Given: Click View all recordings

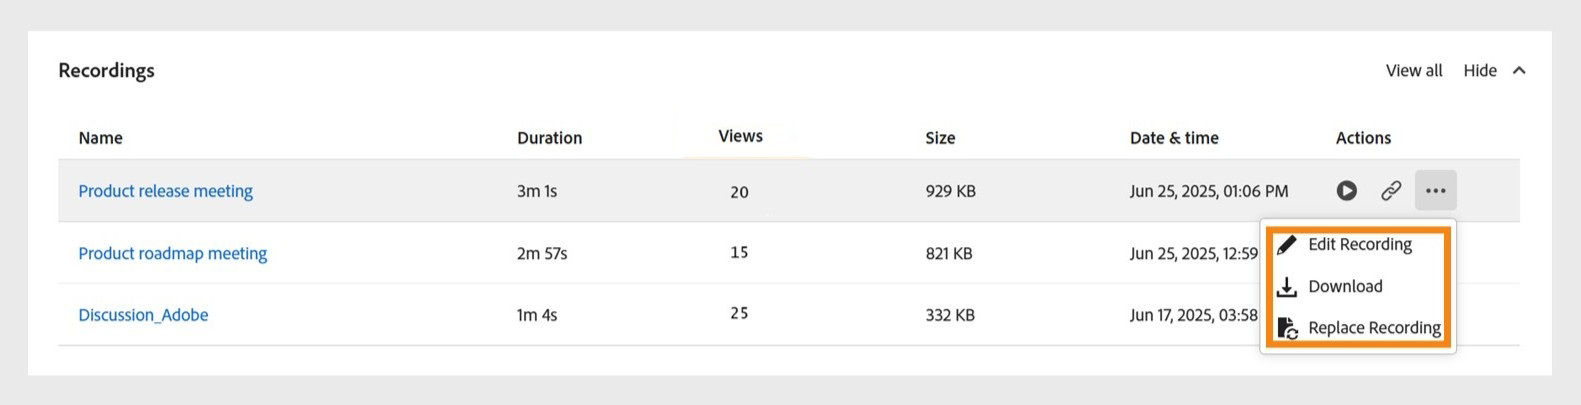Looking at the screenshot, I should (x=1414, y=70).
